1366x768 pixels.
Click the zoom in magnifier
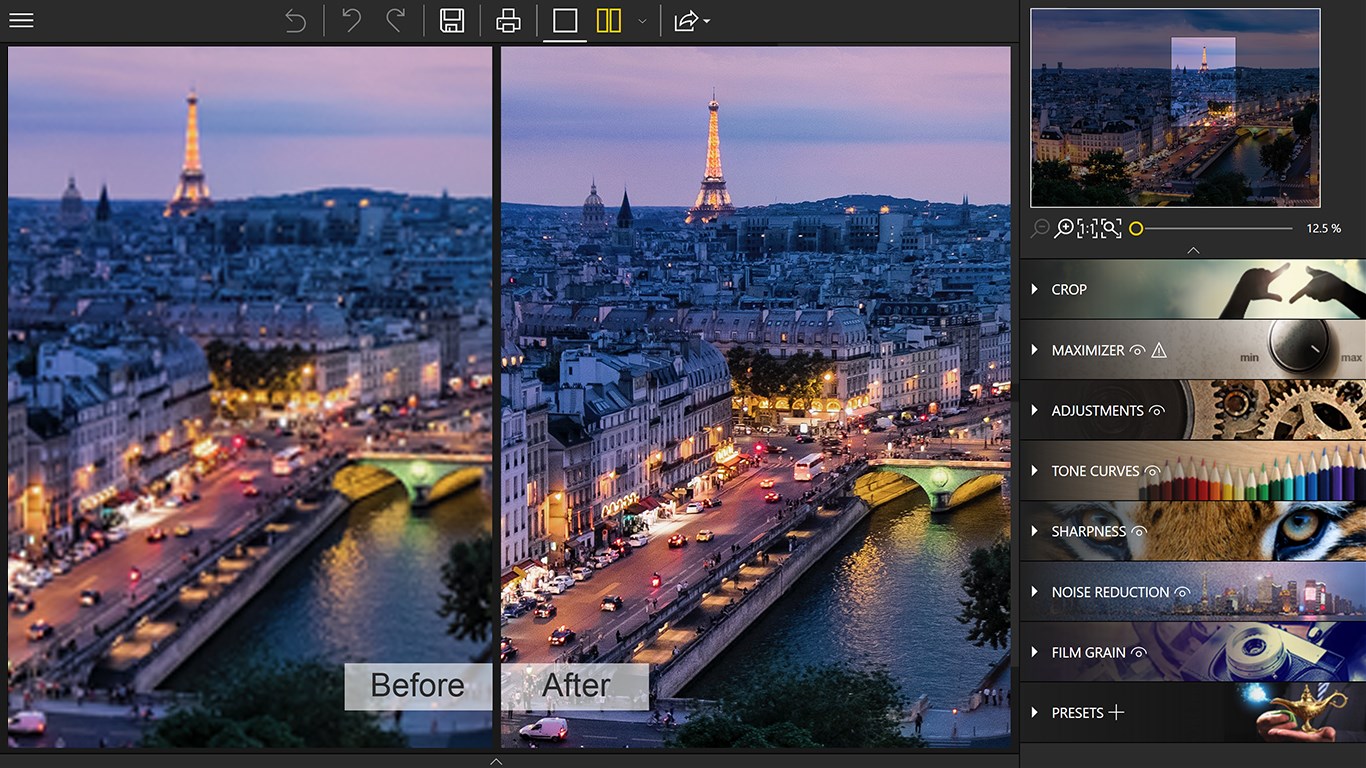pyautogui.click(x=1065, y=229)
